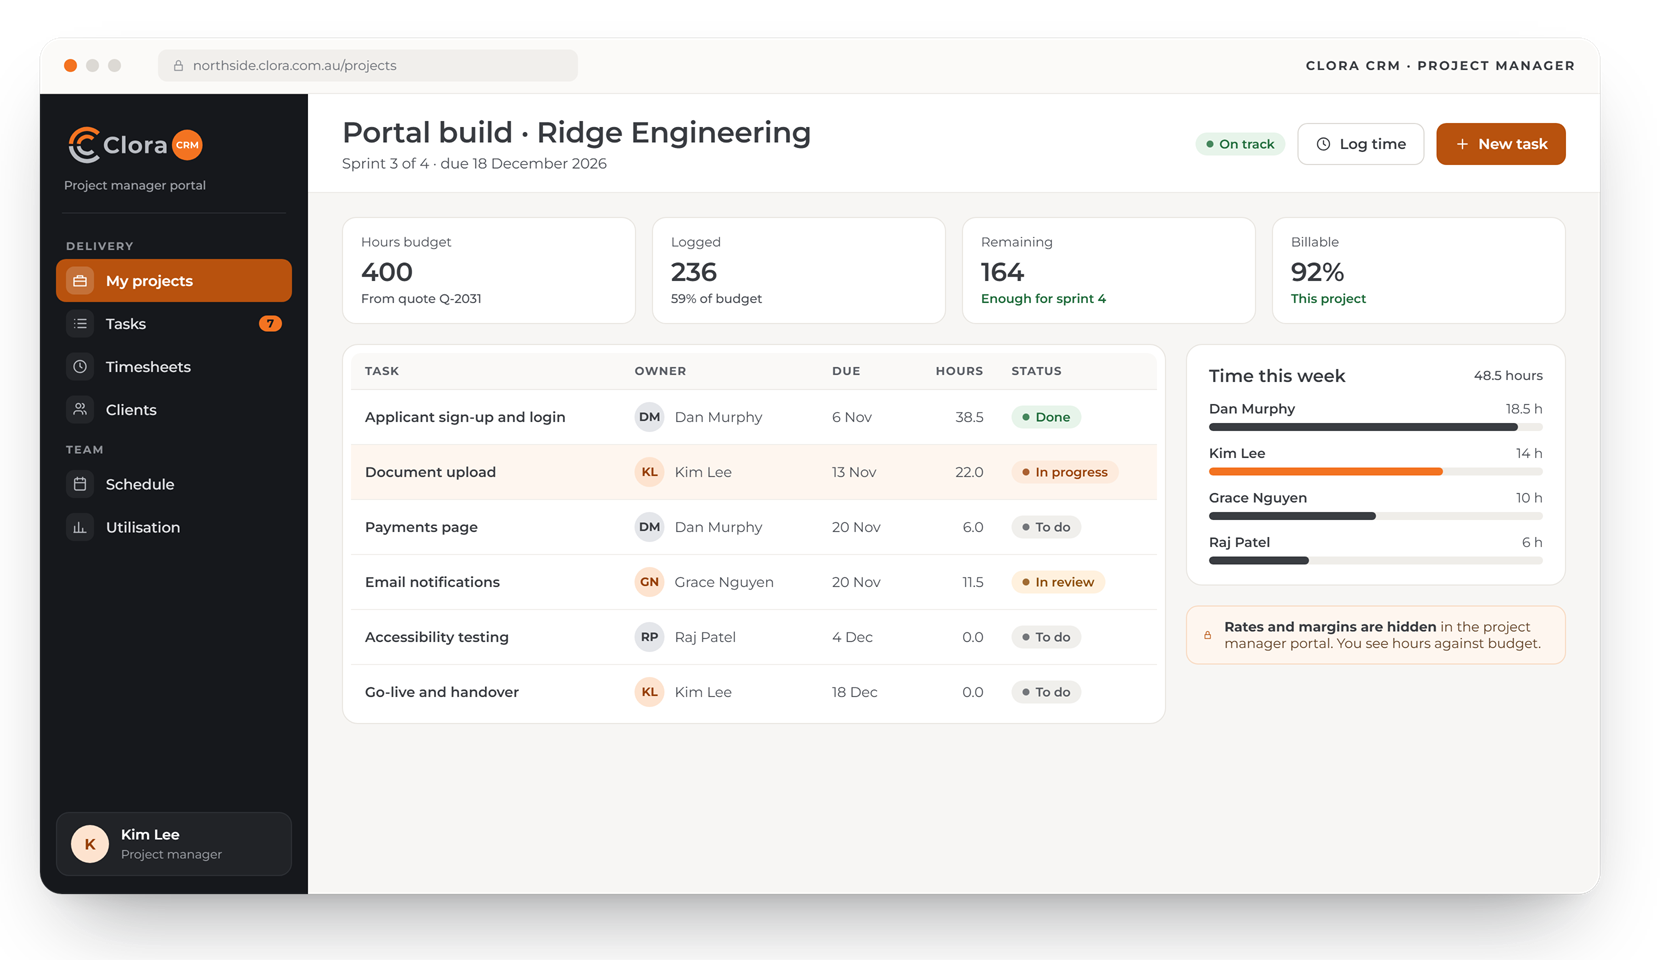Click the Timesheets clock icon
The width and height of the screenshot is (1660, 960).
80,367
